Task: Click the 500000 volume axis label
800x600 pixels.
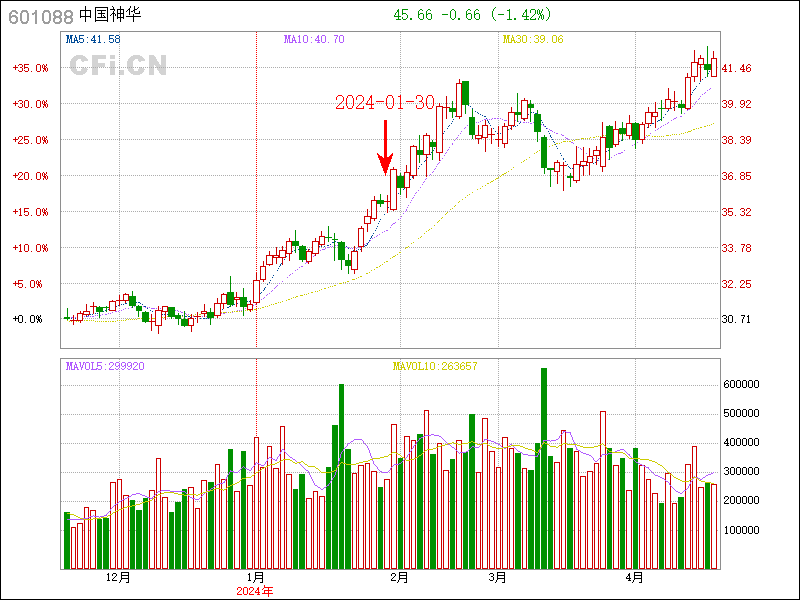Action: [x=741, y=413]
